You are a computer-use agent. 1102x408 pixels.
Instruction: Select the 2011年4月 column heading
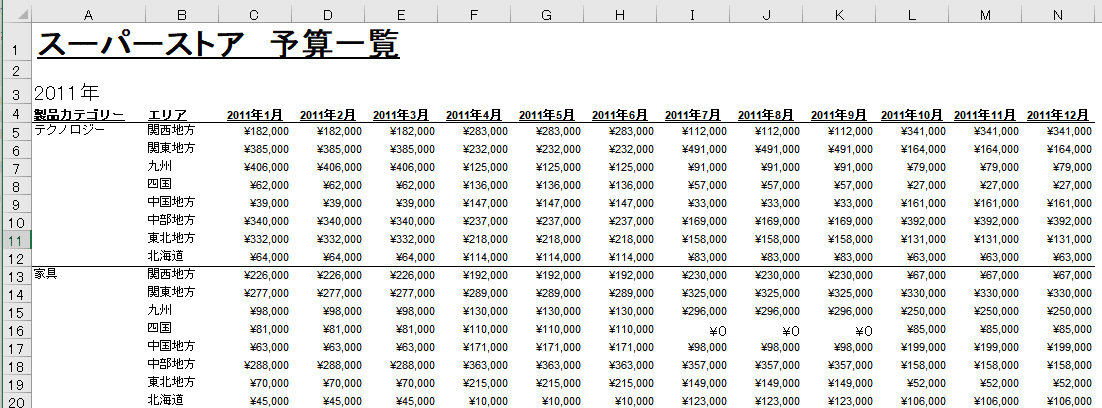(474, 114)
